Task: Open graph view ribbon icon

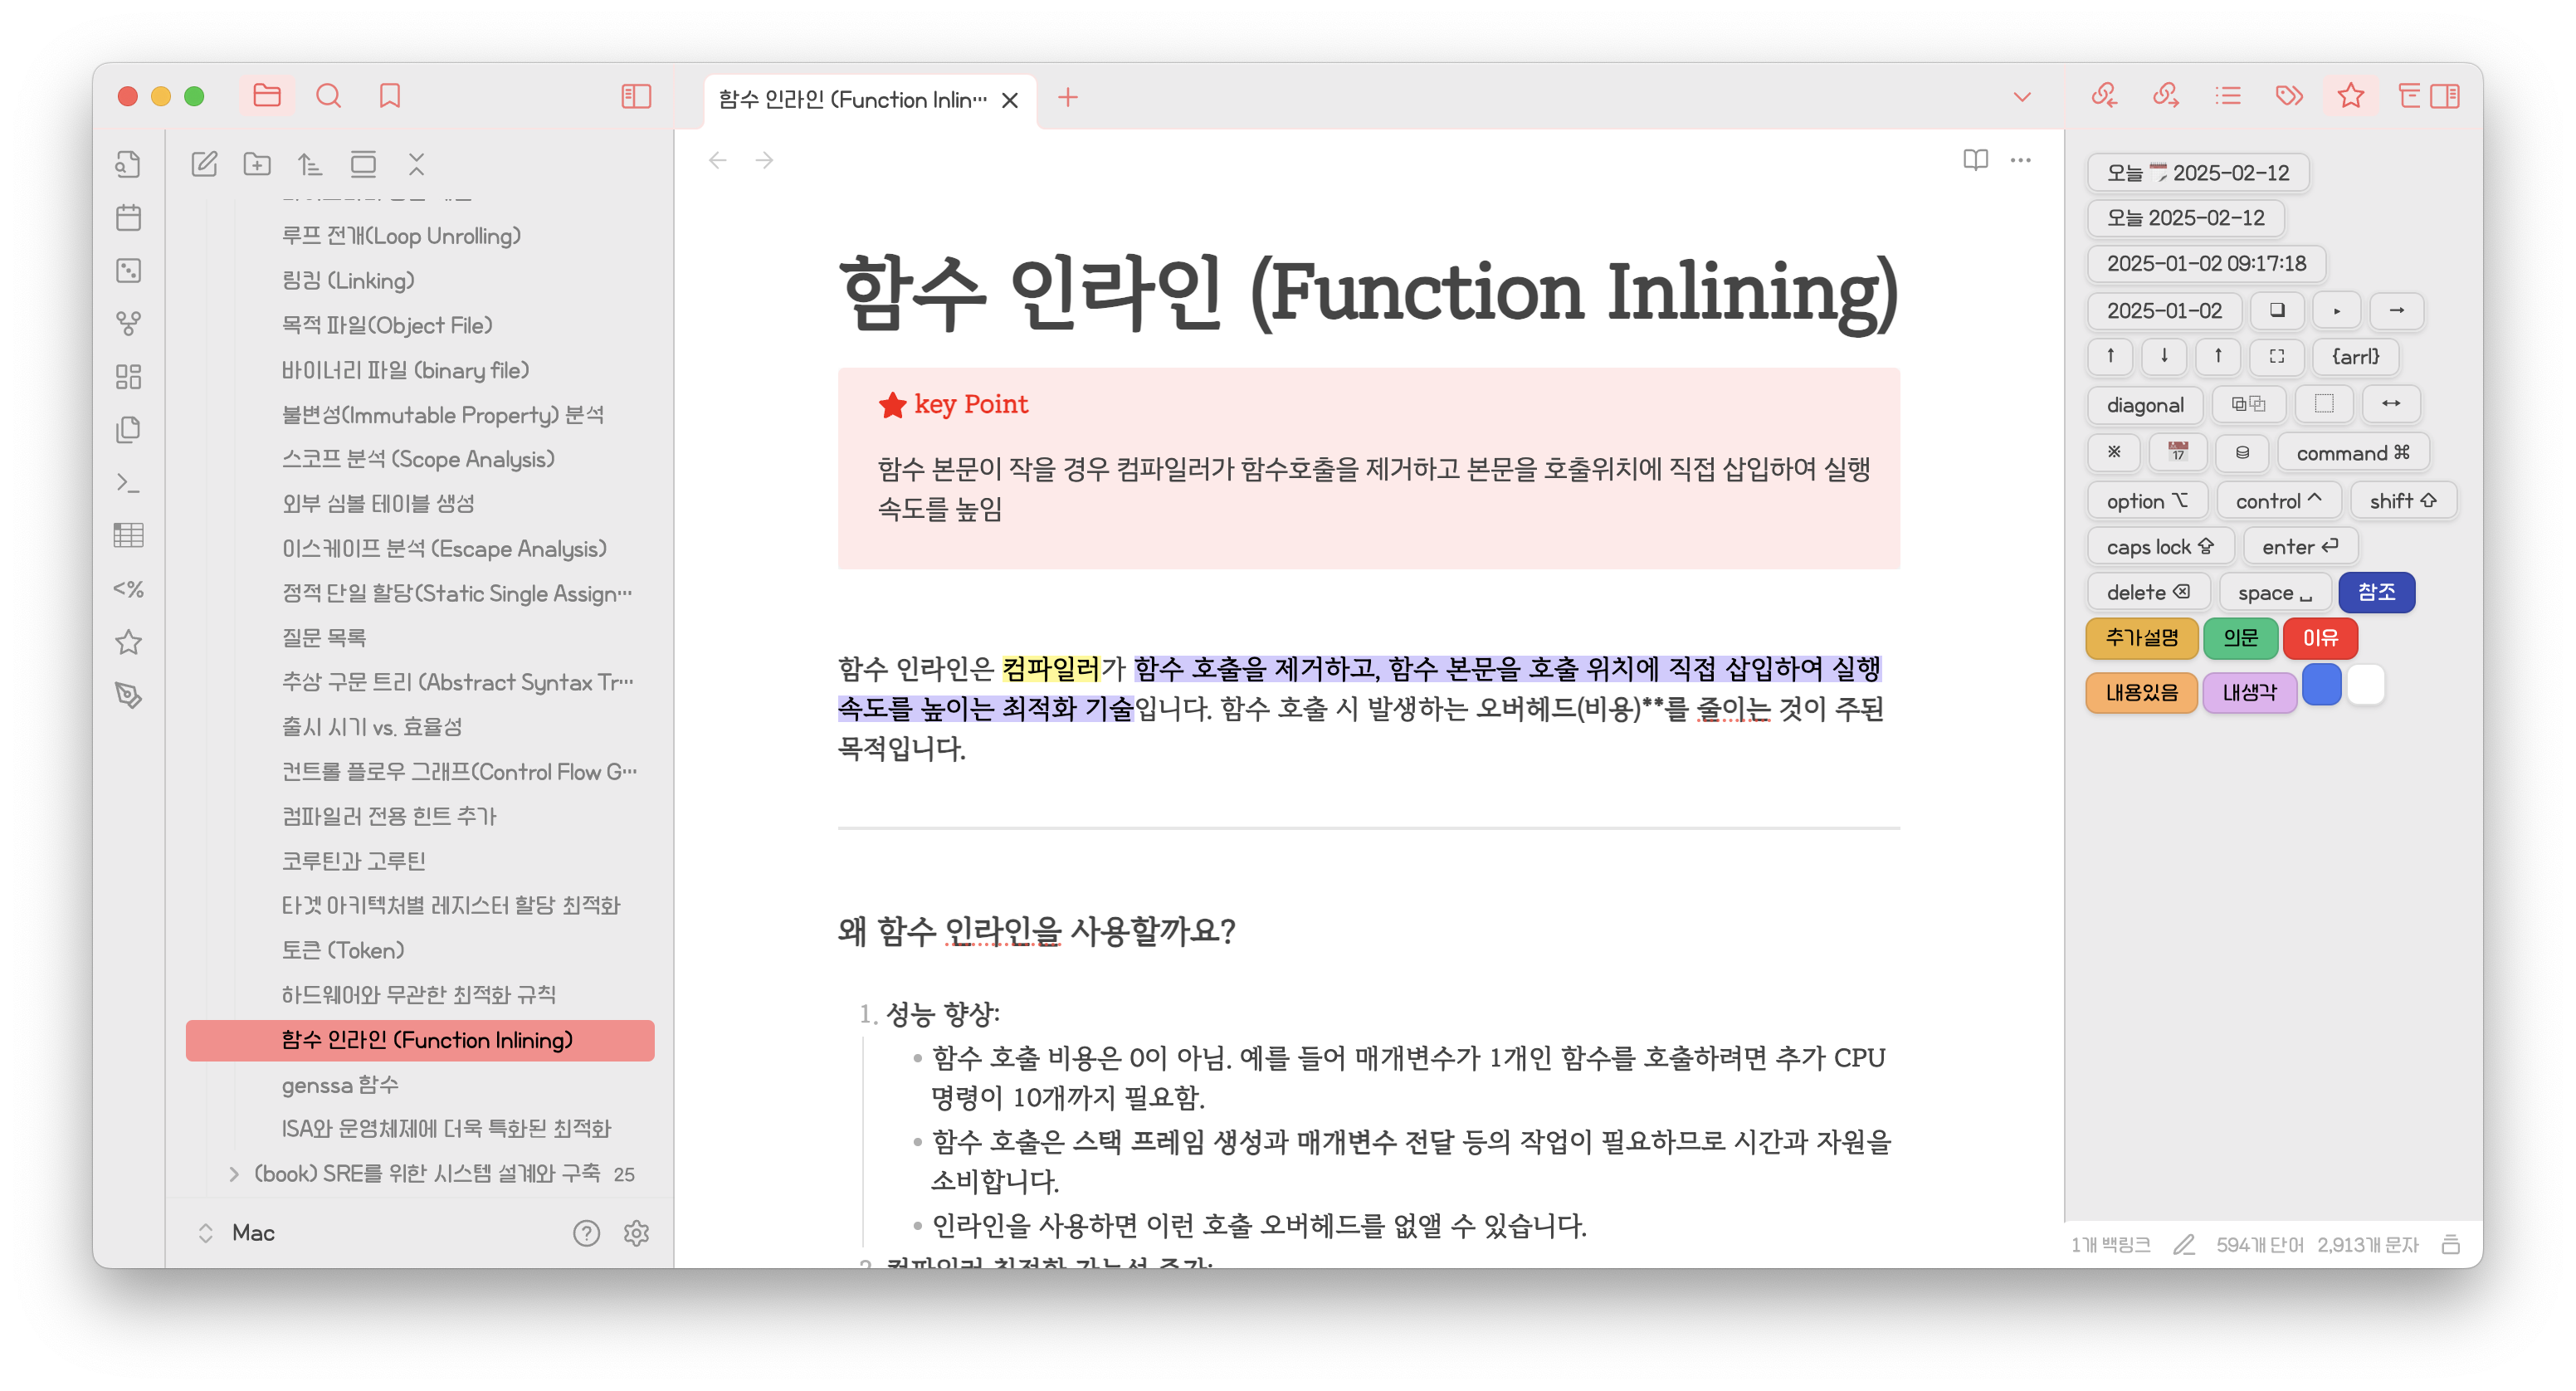Action: pyautogui.click(x=128, y=323)
